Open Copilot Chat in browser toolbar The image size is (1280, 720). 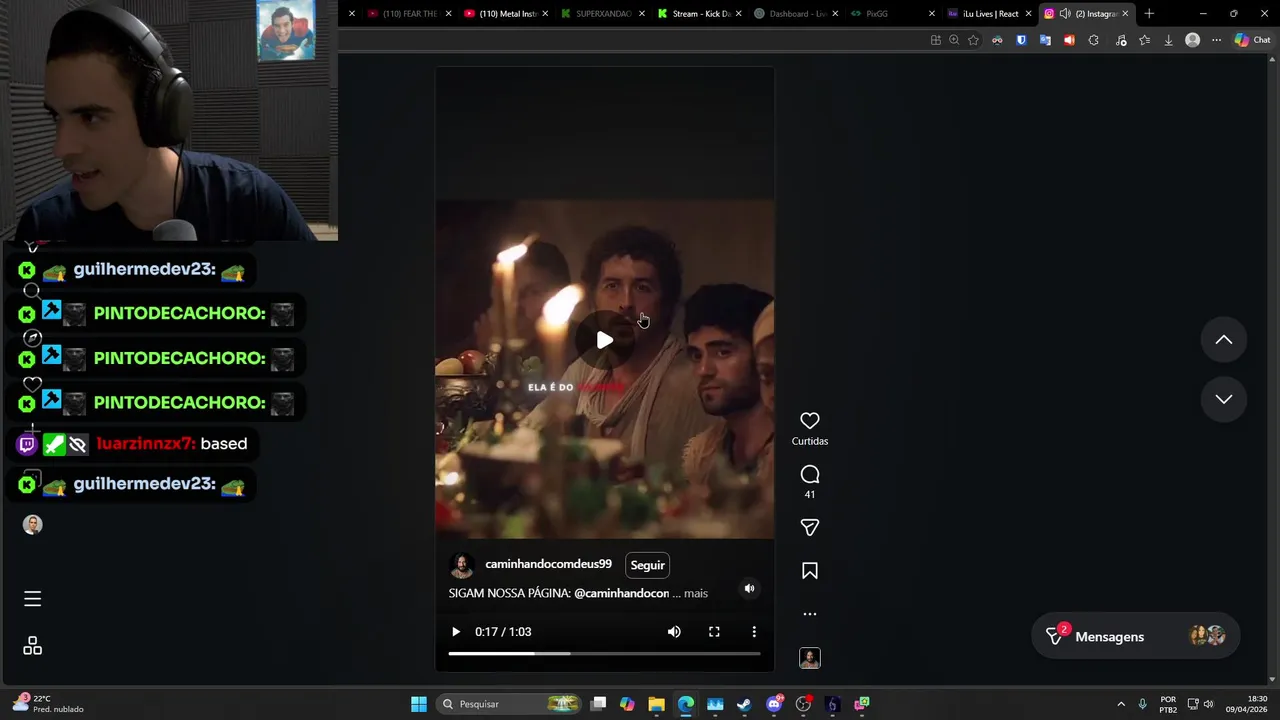click(x=1252, y=40)
